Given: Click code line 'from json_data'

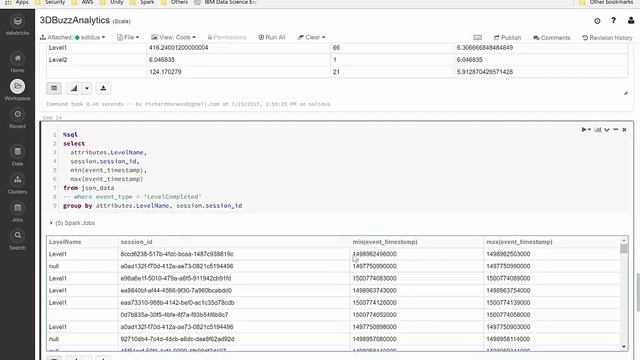Looking at the screenshot, I should (x=89, y=188).
